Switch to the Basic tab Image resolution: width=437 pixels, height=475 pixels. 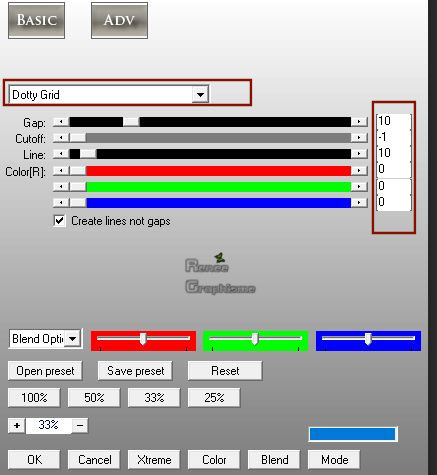tap(36, 20)
